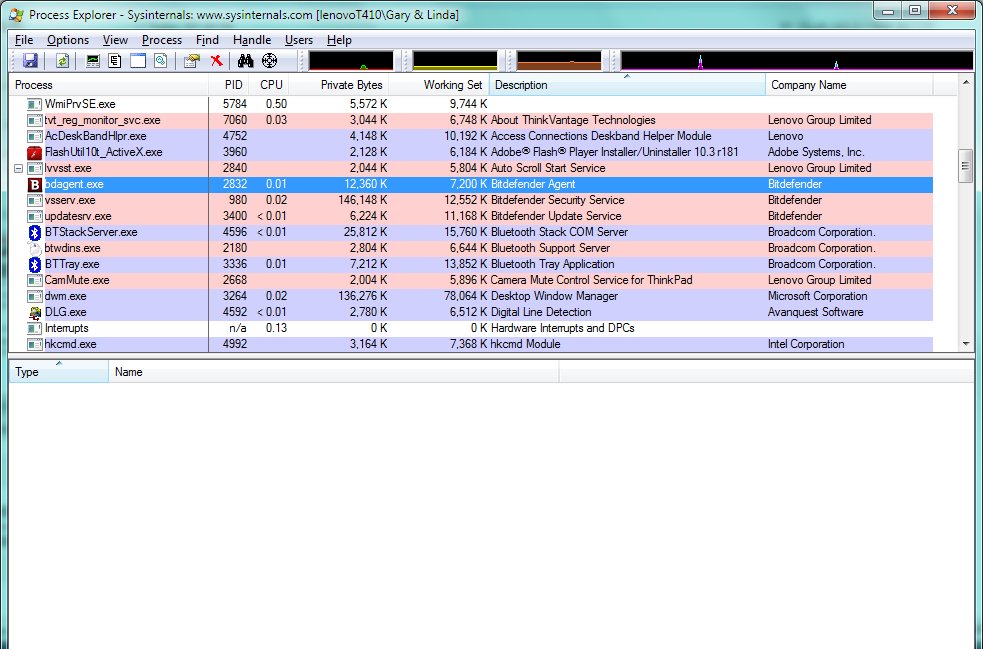983x649 pixels.
Task: Collapse the lvvsst.exe tree node
Action: click(18, 168)
